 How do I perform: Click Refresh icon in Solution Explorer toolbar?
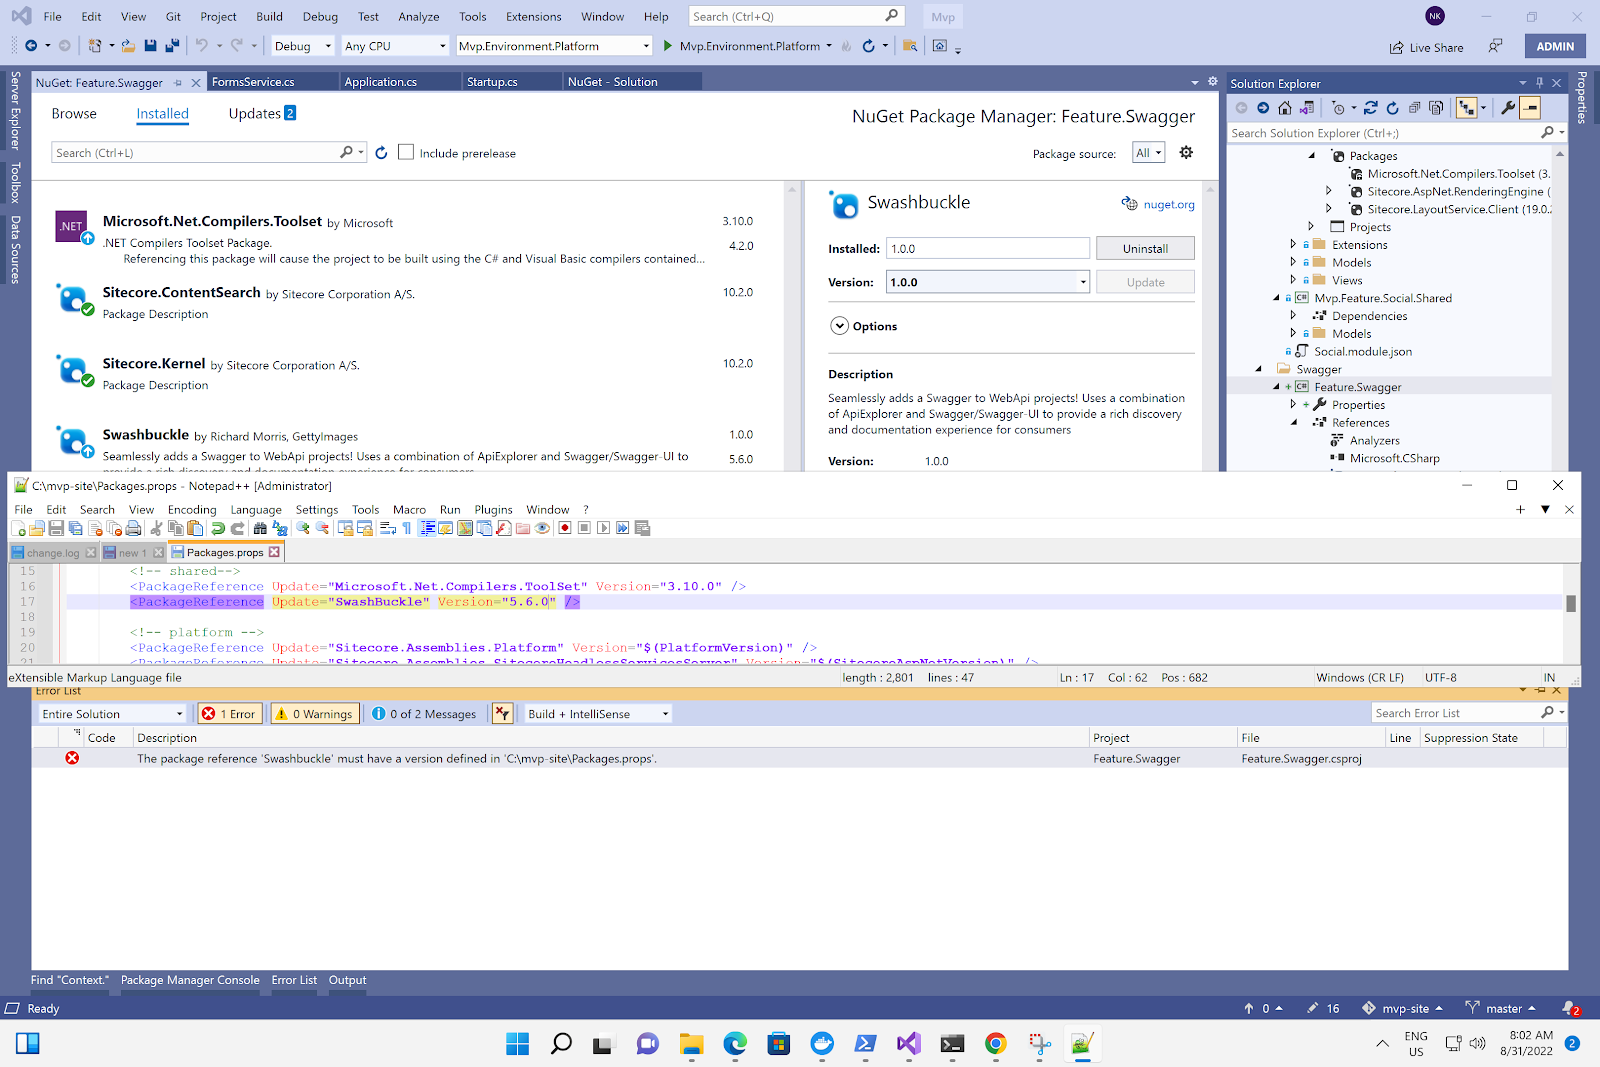(1392, 108)
